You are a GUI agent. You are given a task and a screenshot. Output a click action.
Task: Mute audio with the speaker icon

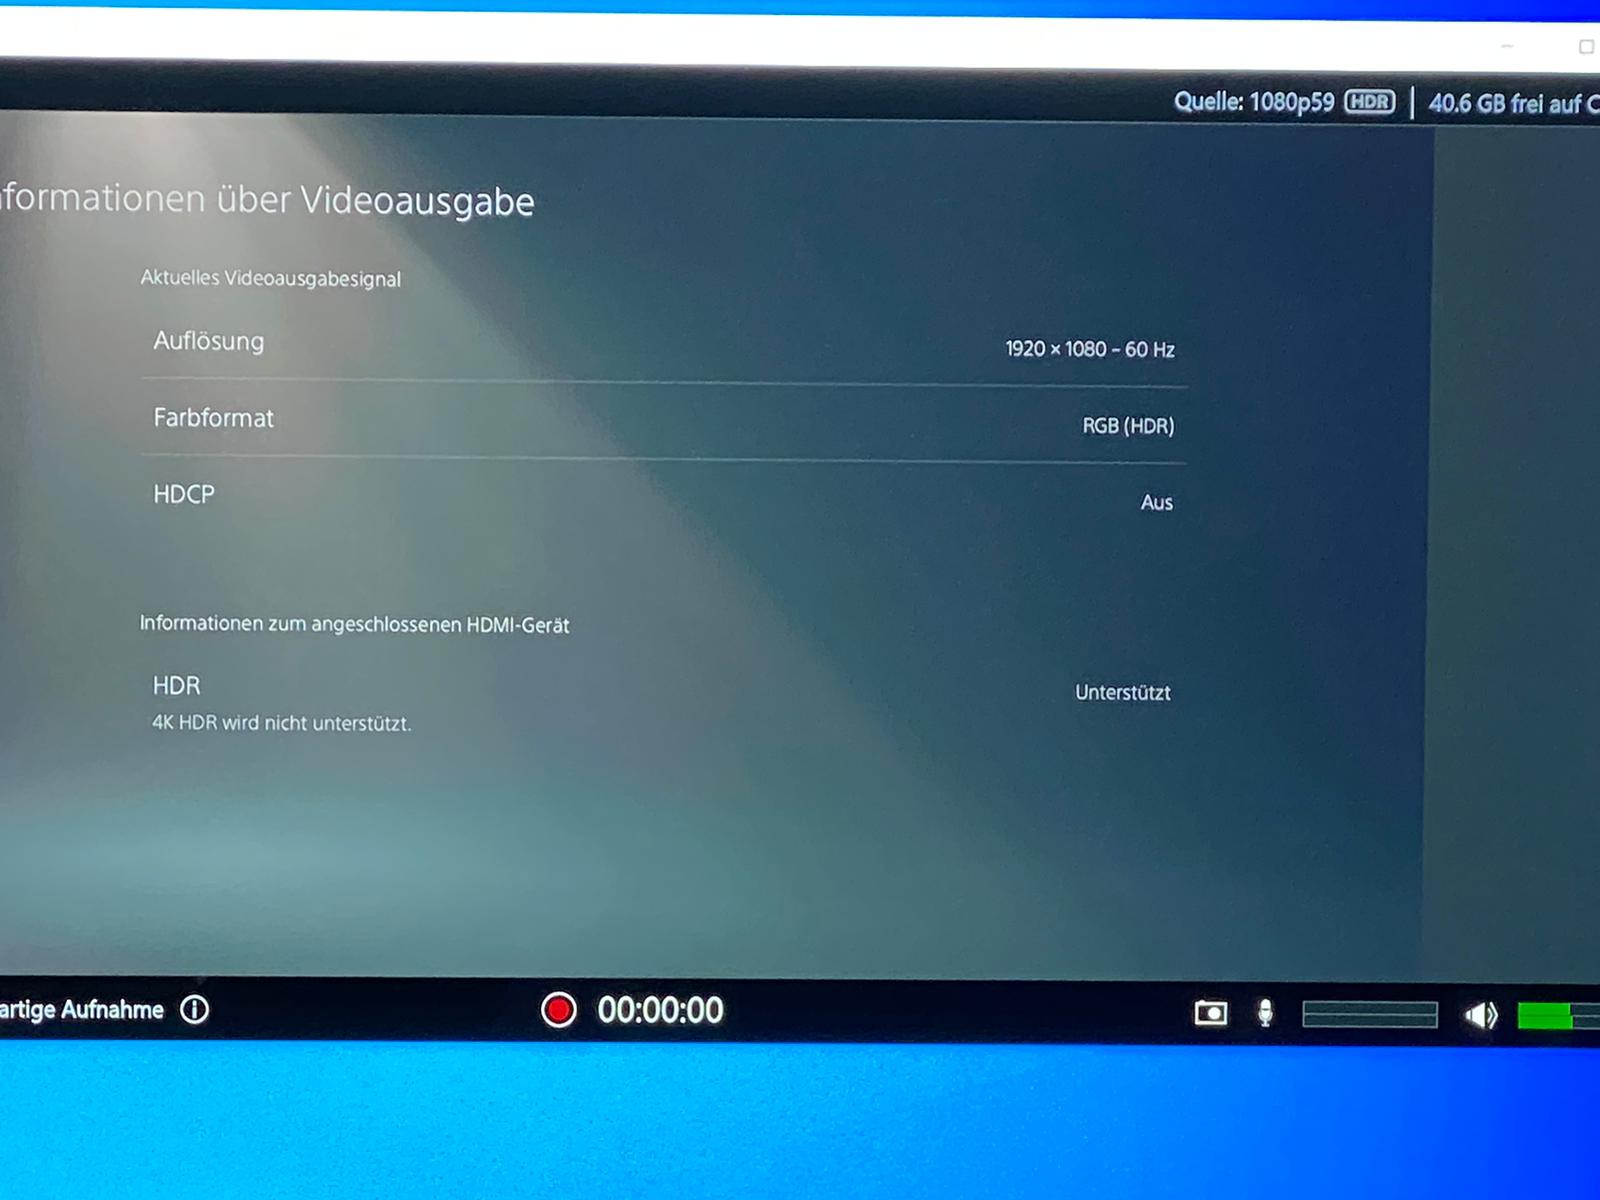tap(1480, 1016)
